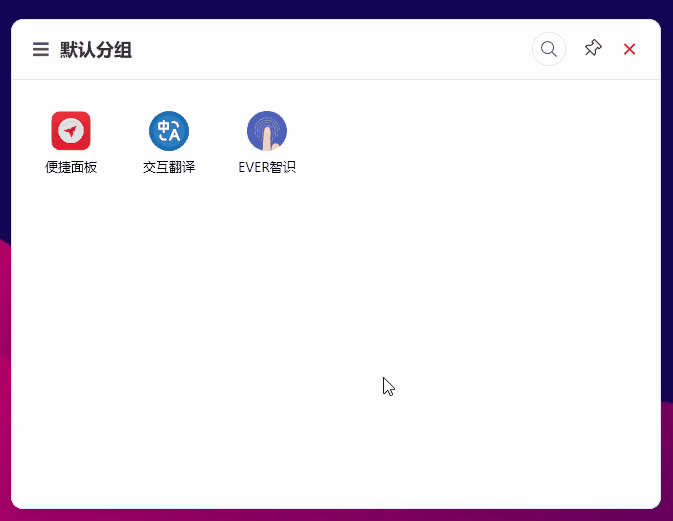Close the panel with the red X

[630, 49]
